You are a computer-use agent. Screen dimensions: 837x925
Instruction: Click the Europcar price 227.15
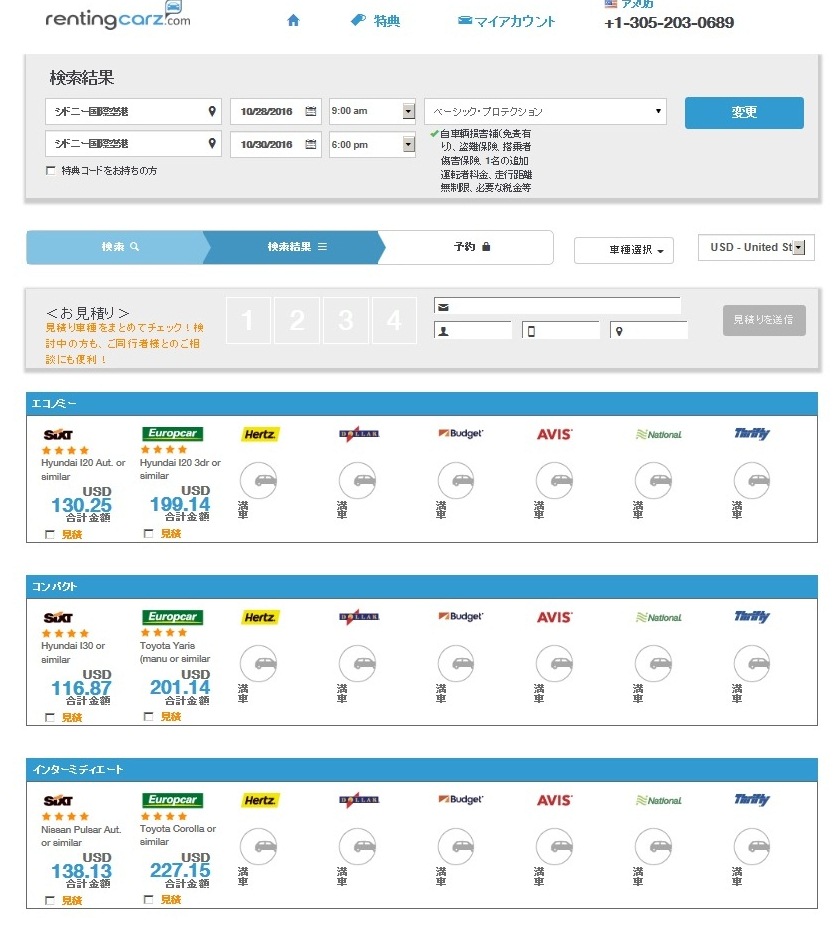180,870
